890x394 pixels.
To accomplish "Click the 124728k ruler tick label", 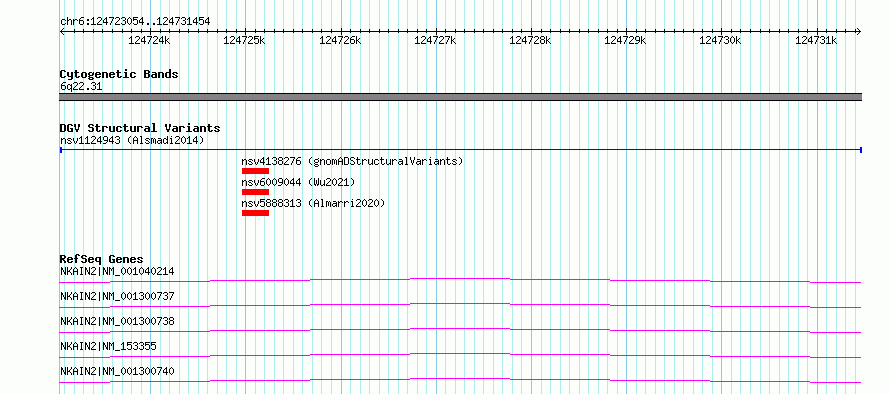I will coord(530,40).
